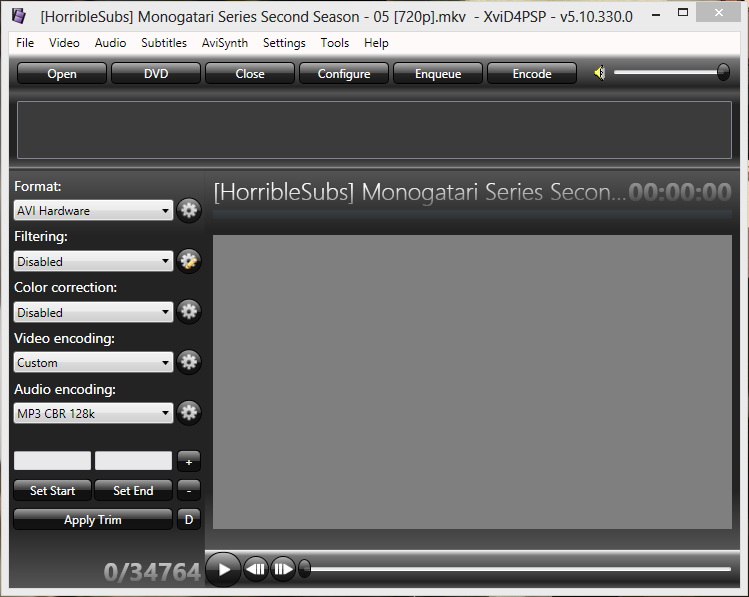Screen dimensions: 749x597
Task: Open the Settings menu
Action: tap(284, 43)
